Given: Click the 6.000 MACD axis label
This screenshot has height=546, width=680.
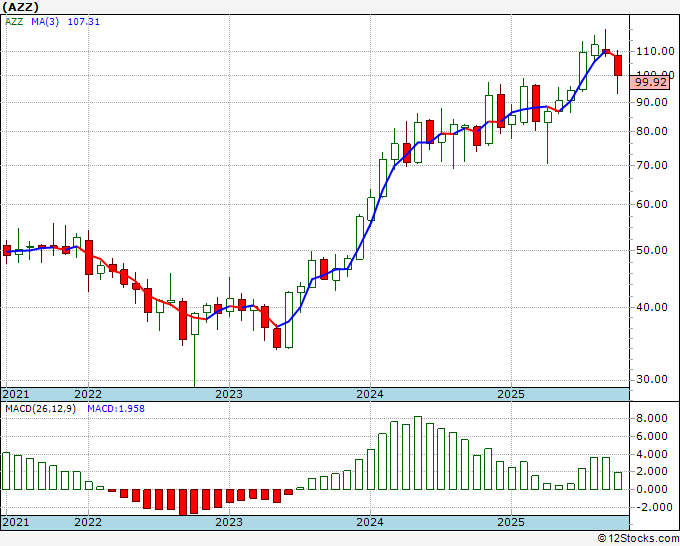Looking at the screenshot, I should [652, 437].
